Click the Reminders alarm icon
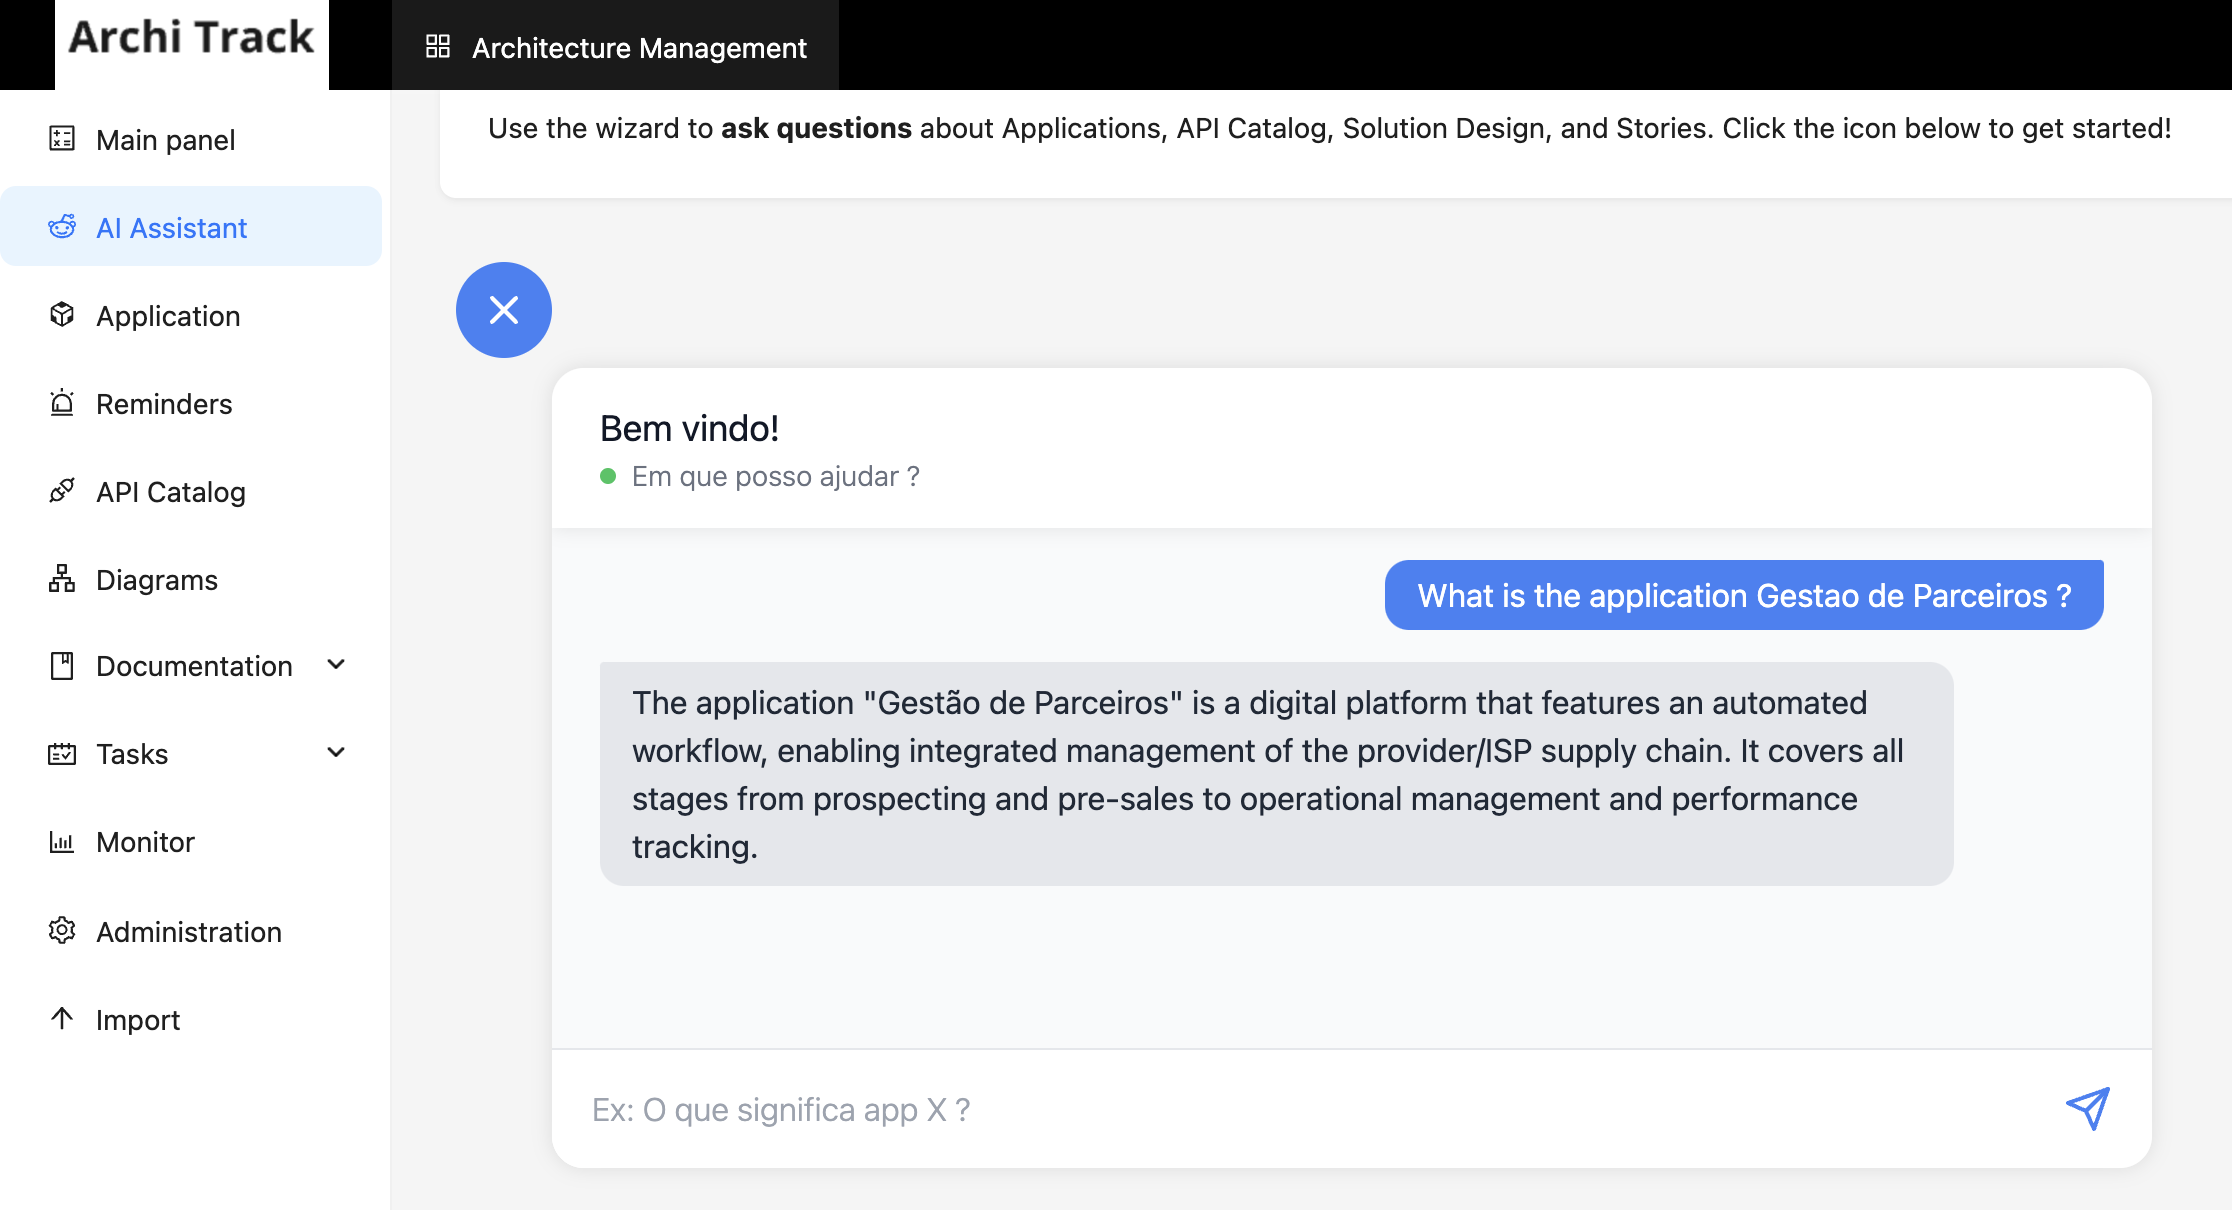 click(62, 403)
